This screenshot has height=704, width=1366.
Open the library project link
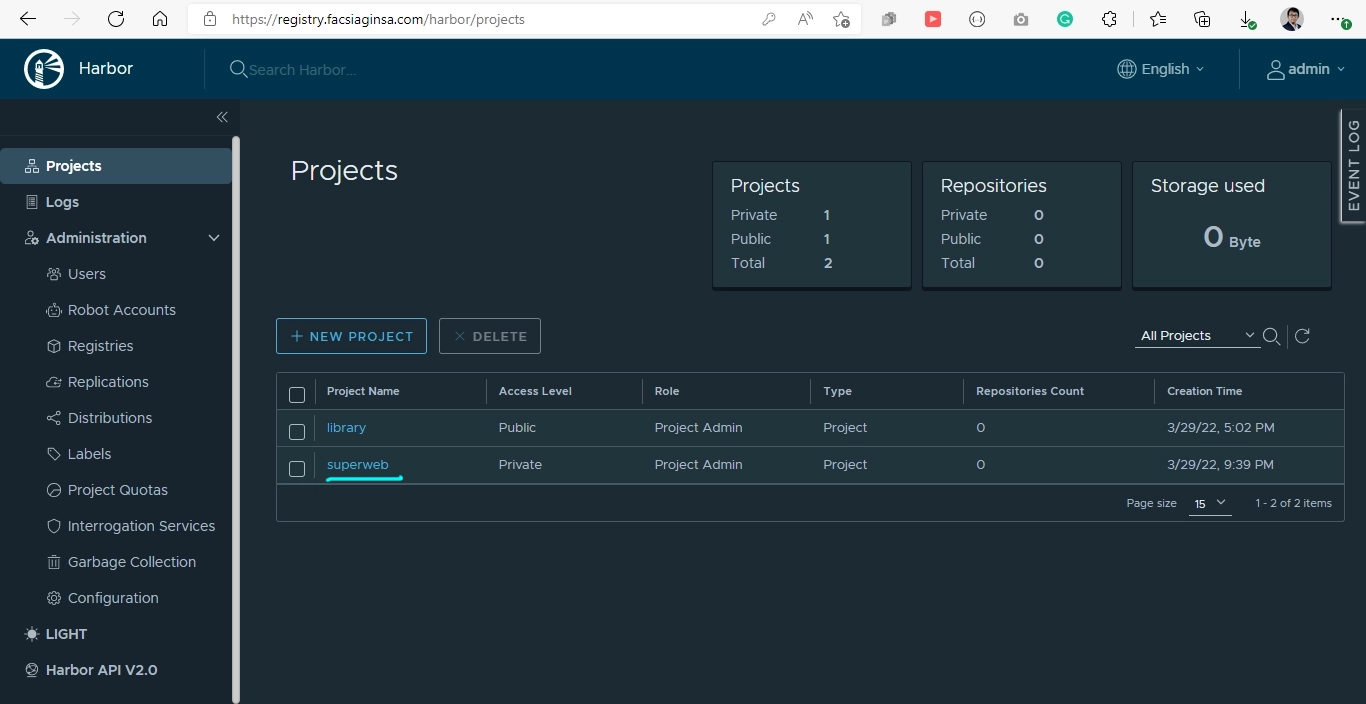[346, 427]
